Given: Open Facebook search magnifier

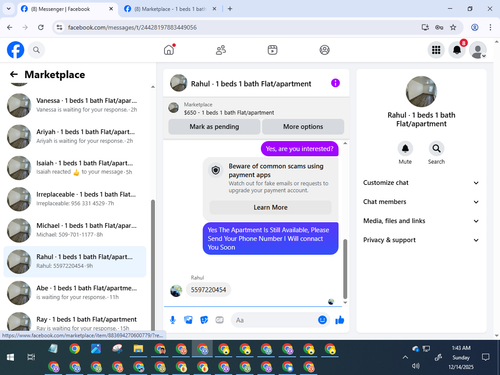Looking at the screenshot, I should (x=36, y=50).
